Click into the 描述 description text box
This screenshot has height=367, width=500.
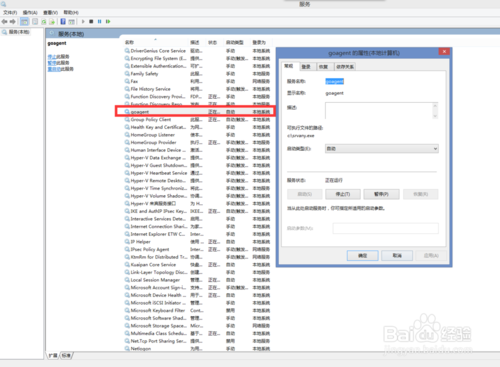click(379, 111)
